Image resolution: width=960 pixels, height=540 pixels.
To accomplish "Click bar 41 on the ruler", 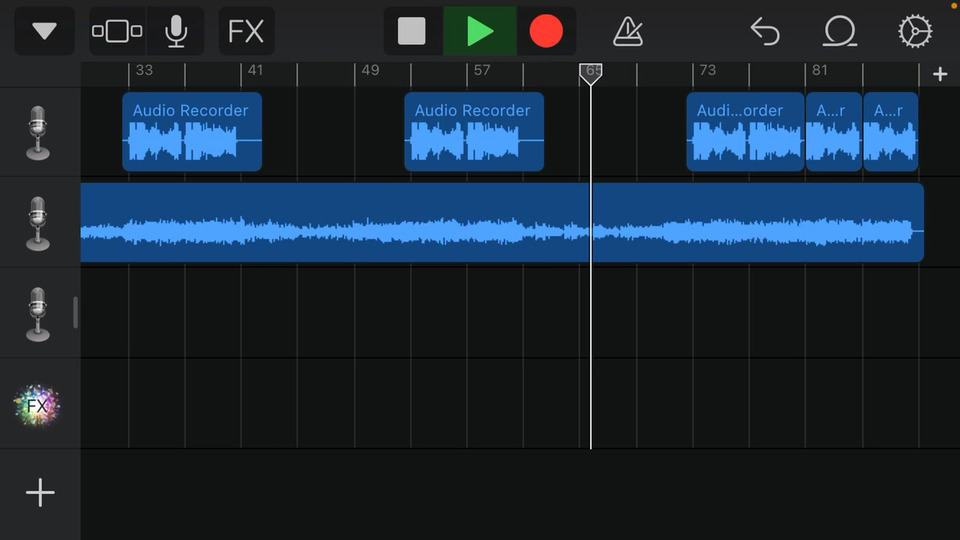I will (x=255, y=70).
